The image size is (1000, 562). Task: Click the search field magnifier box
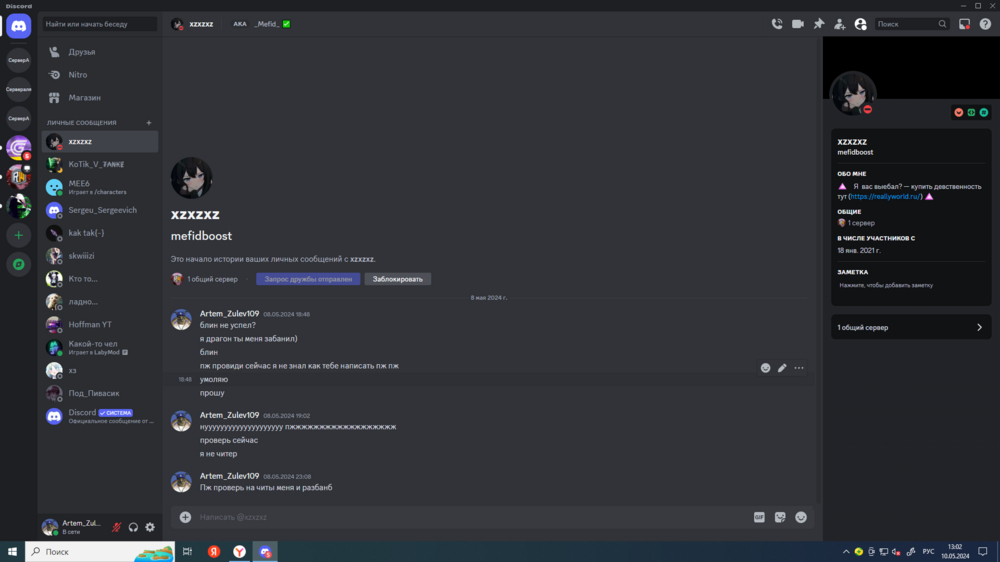(911, 24)
